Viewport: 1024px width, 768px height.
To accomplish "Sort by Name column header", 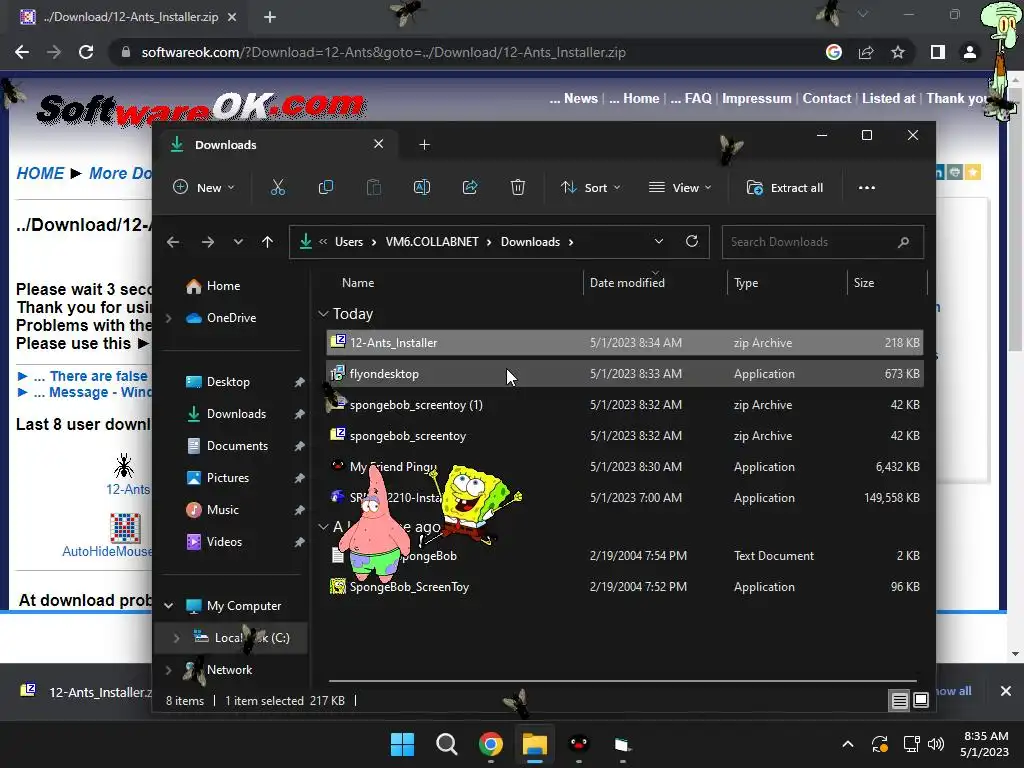I will click(358, 283).
